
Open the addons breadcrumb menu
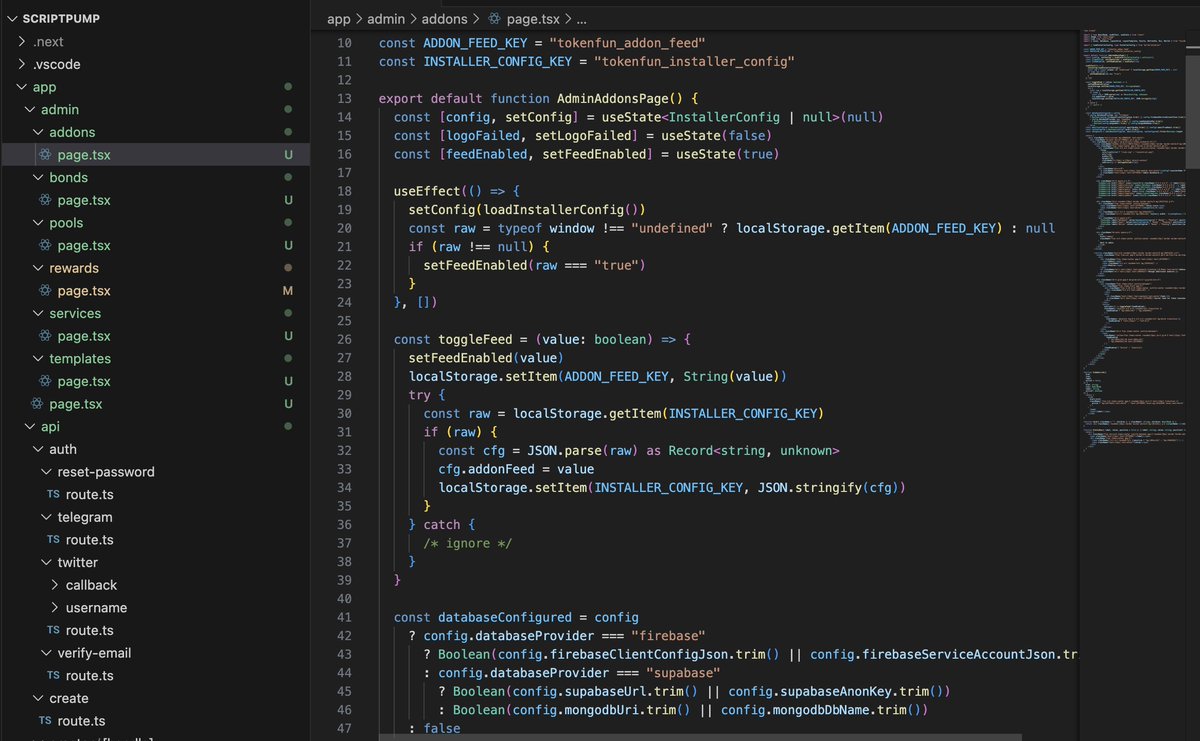click(x=445, y=18)
